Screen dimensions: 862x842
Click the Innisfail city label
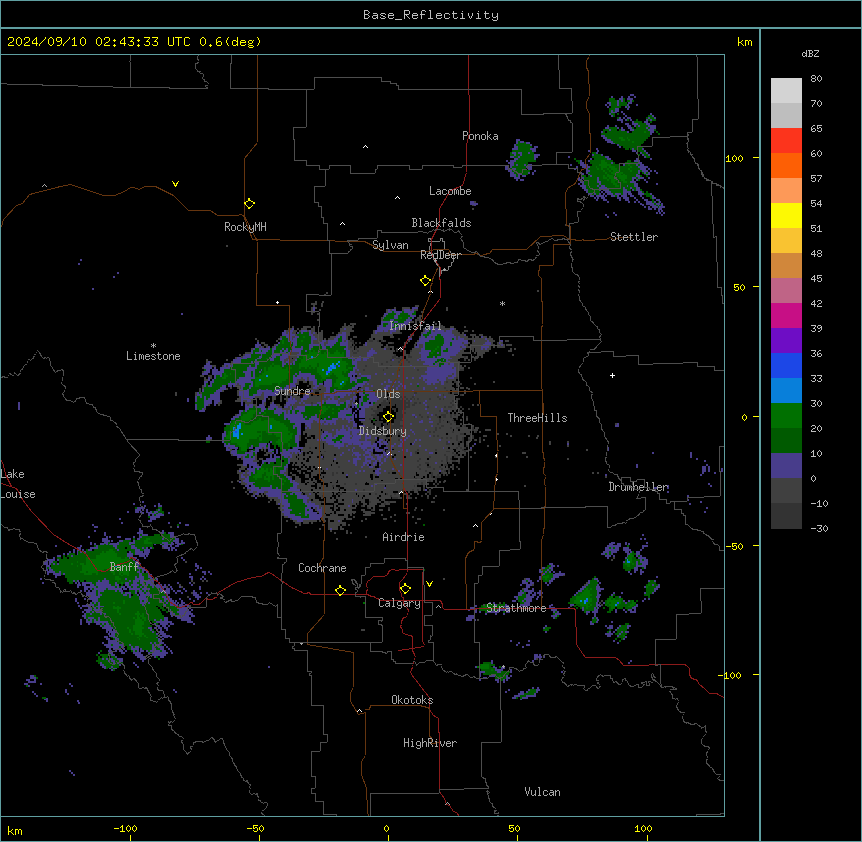pyautogui.click(x=415, y=326)
